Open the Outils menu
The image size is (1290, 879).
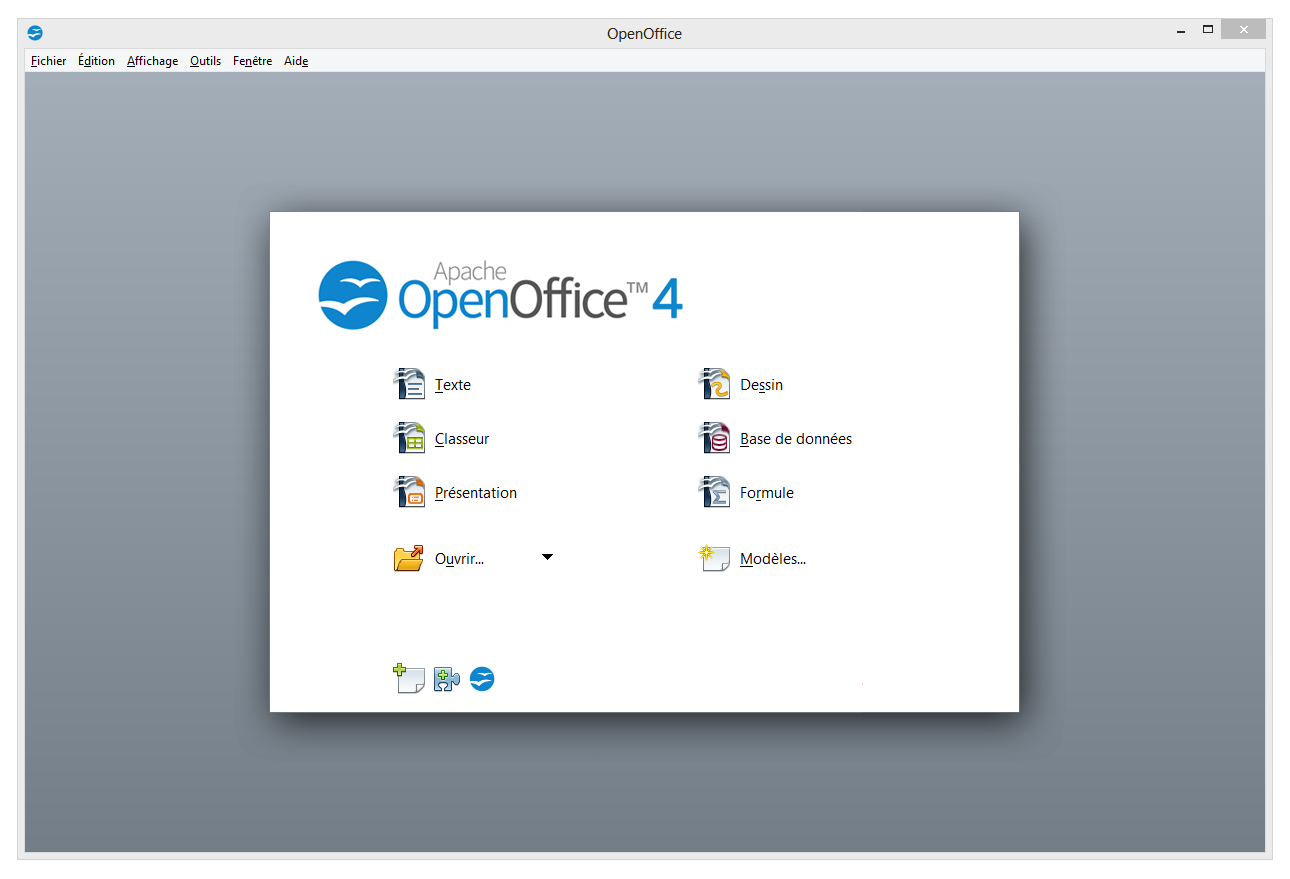(205, 61)
